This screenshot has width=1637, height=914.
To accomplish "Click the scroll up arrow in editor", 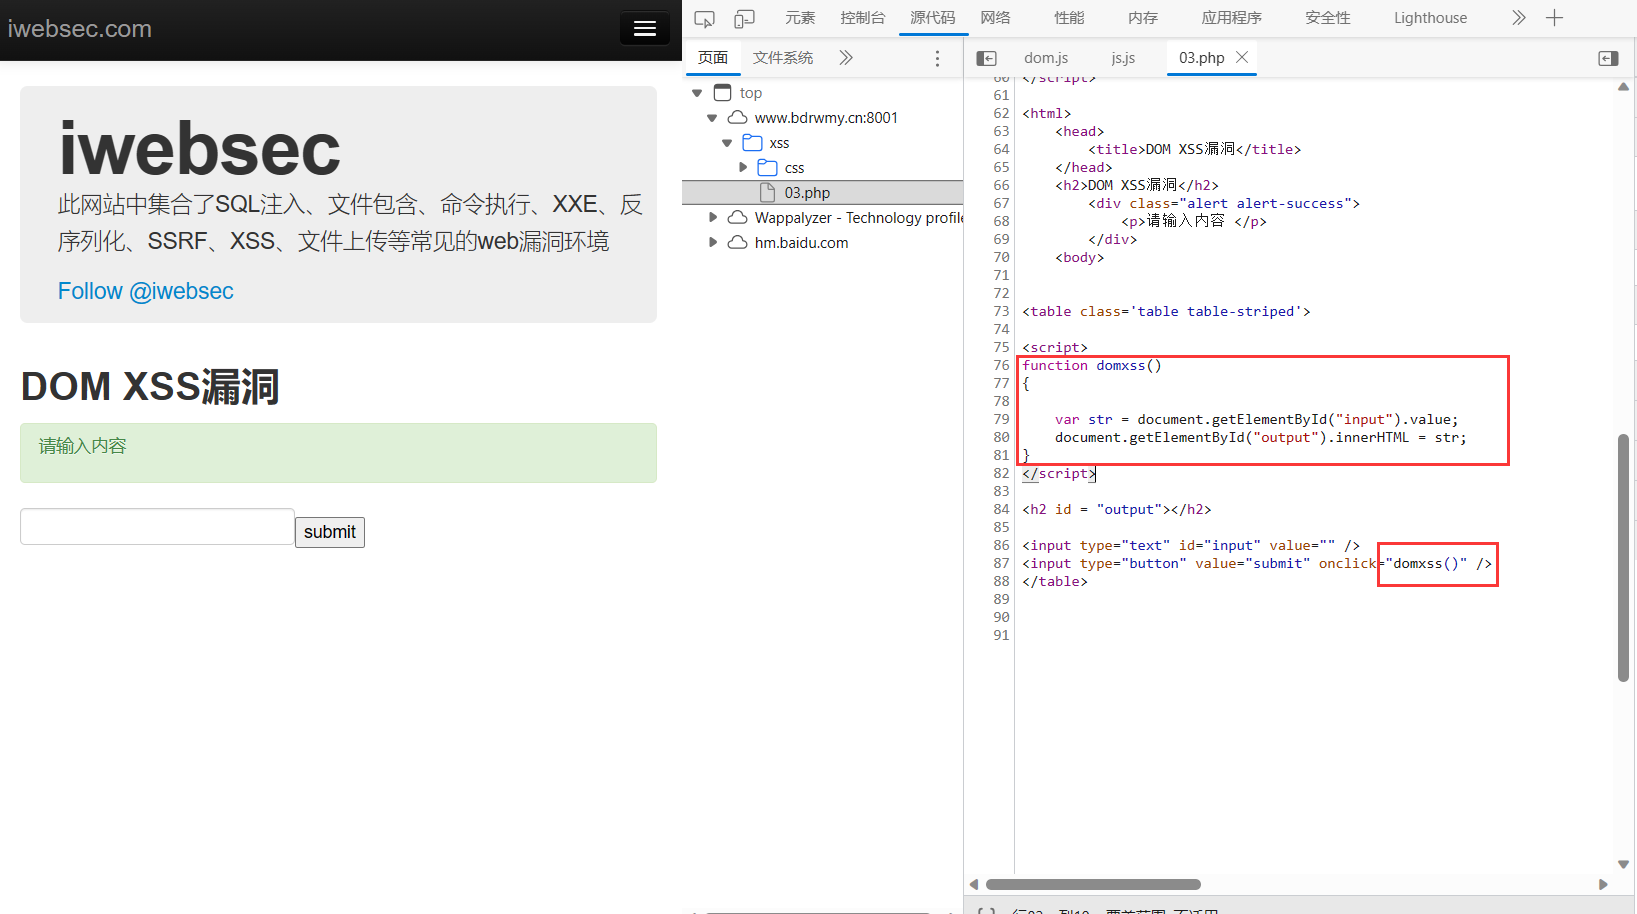I will [x=1623, y=87].
